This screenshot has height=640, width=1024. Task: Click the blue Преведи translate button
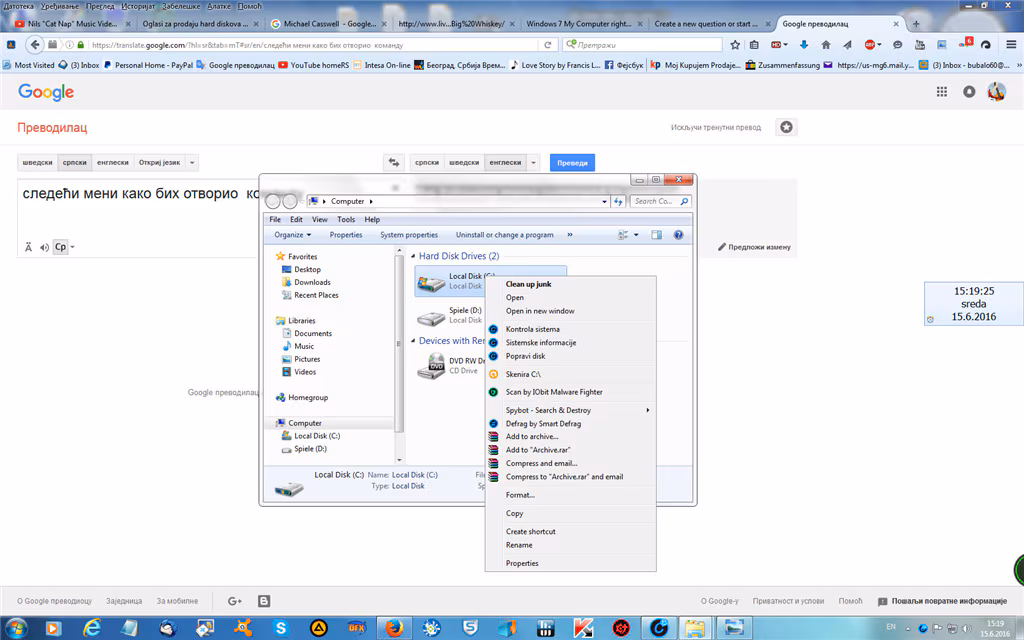coord(572,163)
